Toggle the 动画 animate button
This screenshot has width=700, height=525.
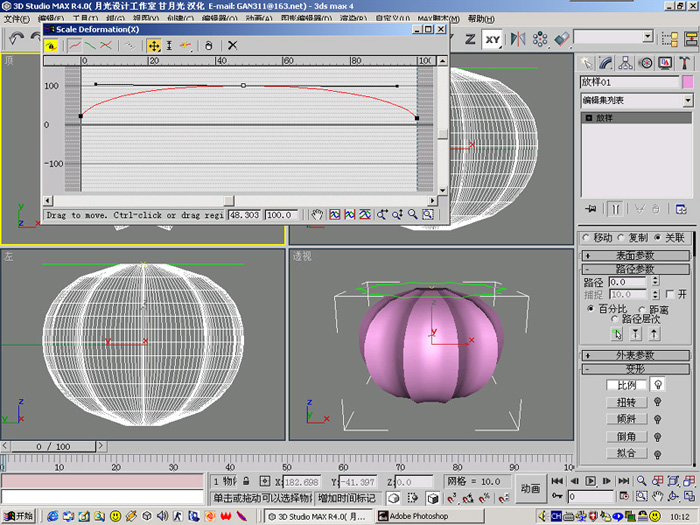[530, 489]
